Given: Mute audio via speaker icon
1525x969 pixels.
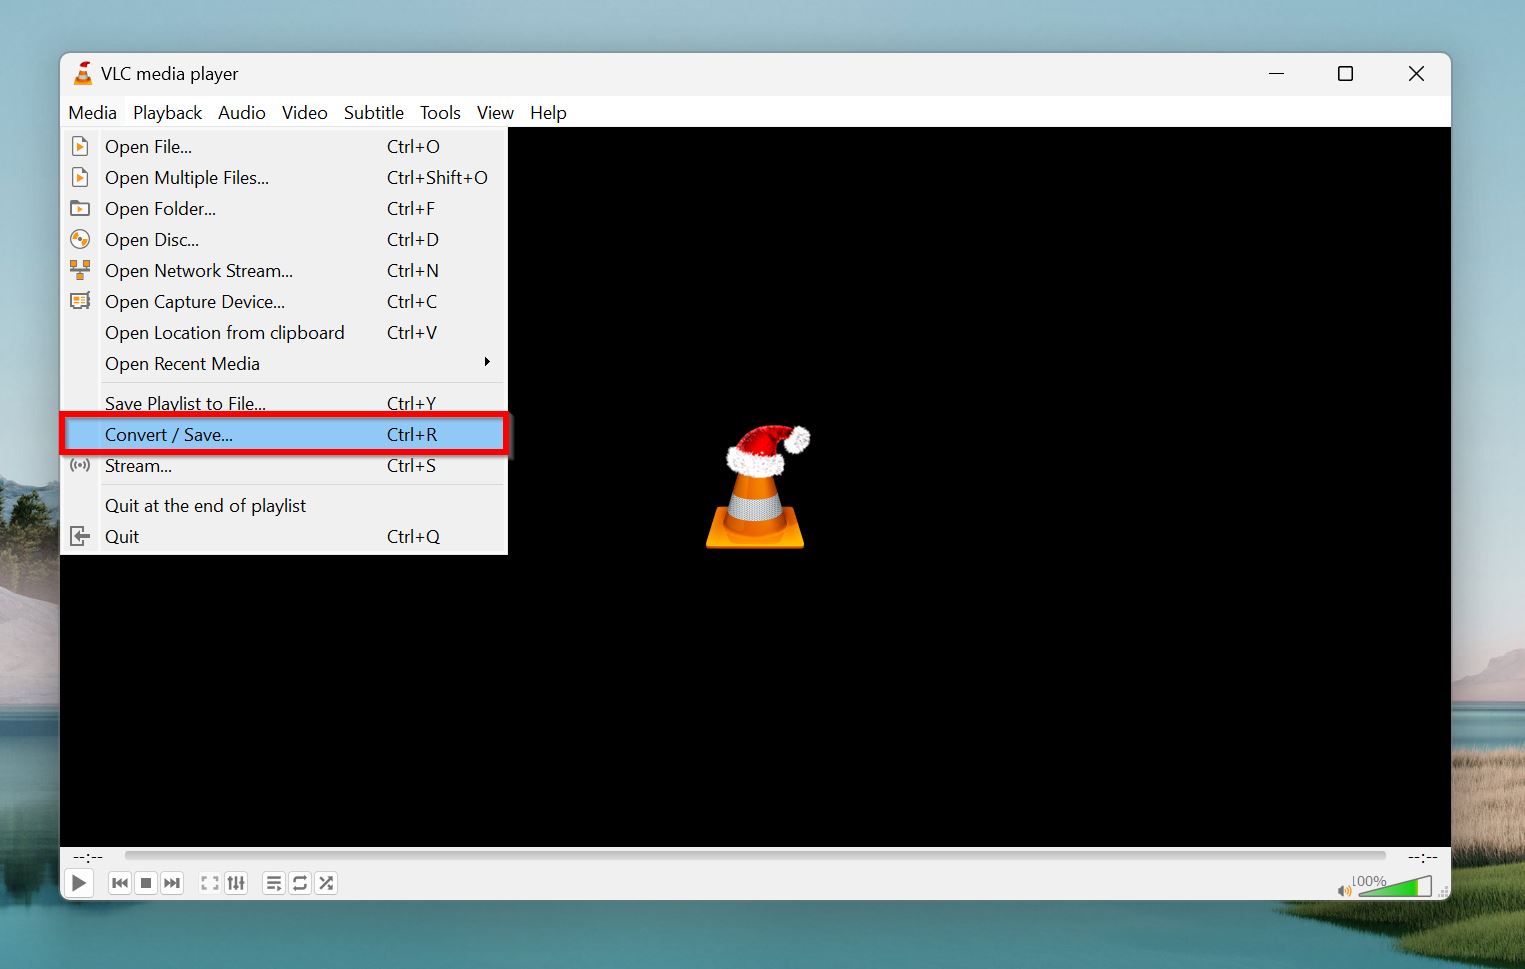Looking at the screenshot, I should 1345,890.
